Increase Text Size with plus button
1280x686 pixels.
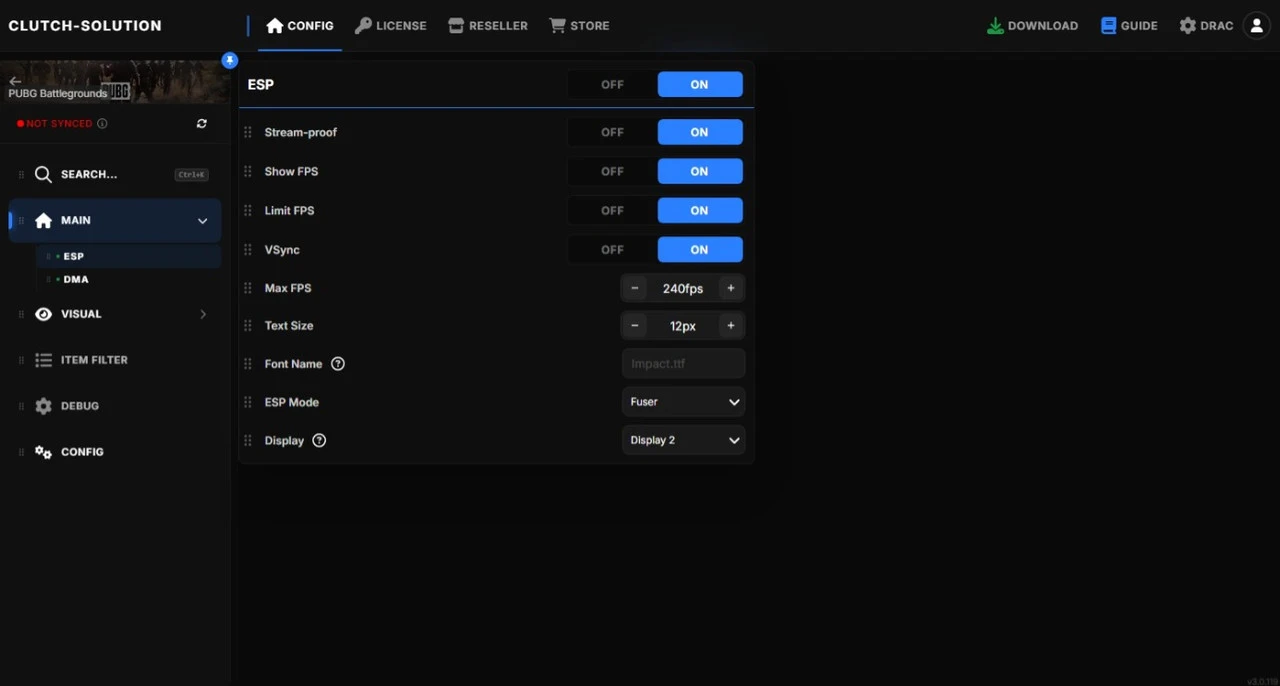731,326
